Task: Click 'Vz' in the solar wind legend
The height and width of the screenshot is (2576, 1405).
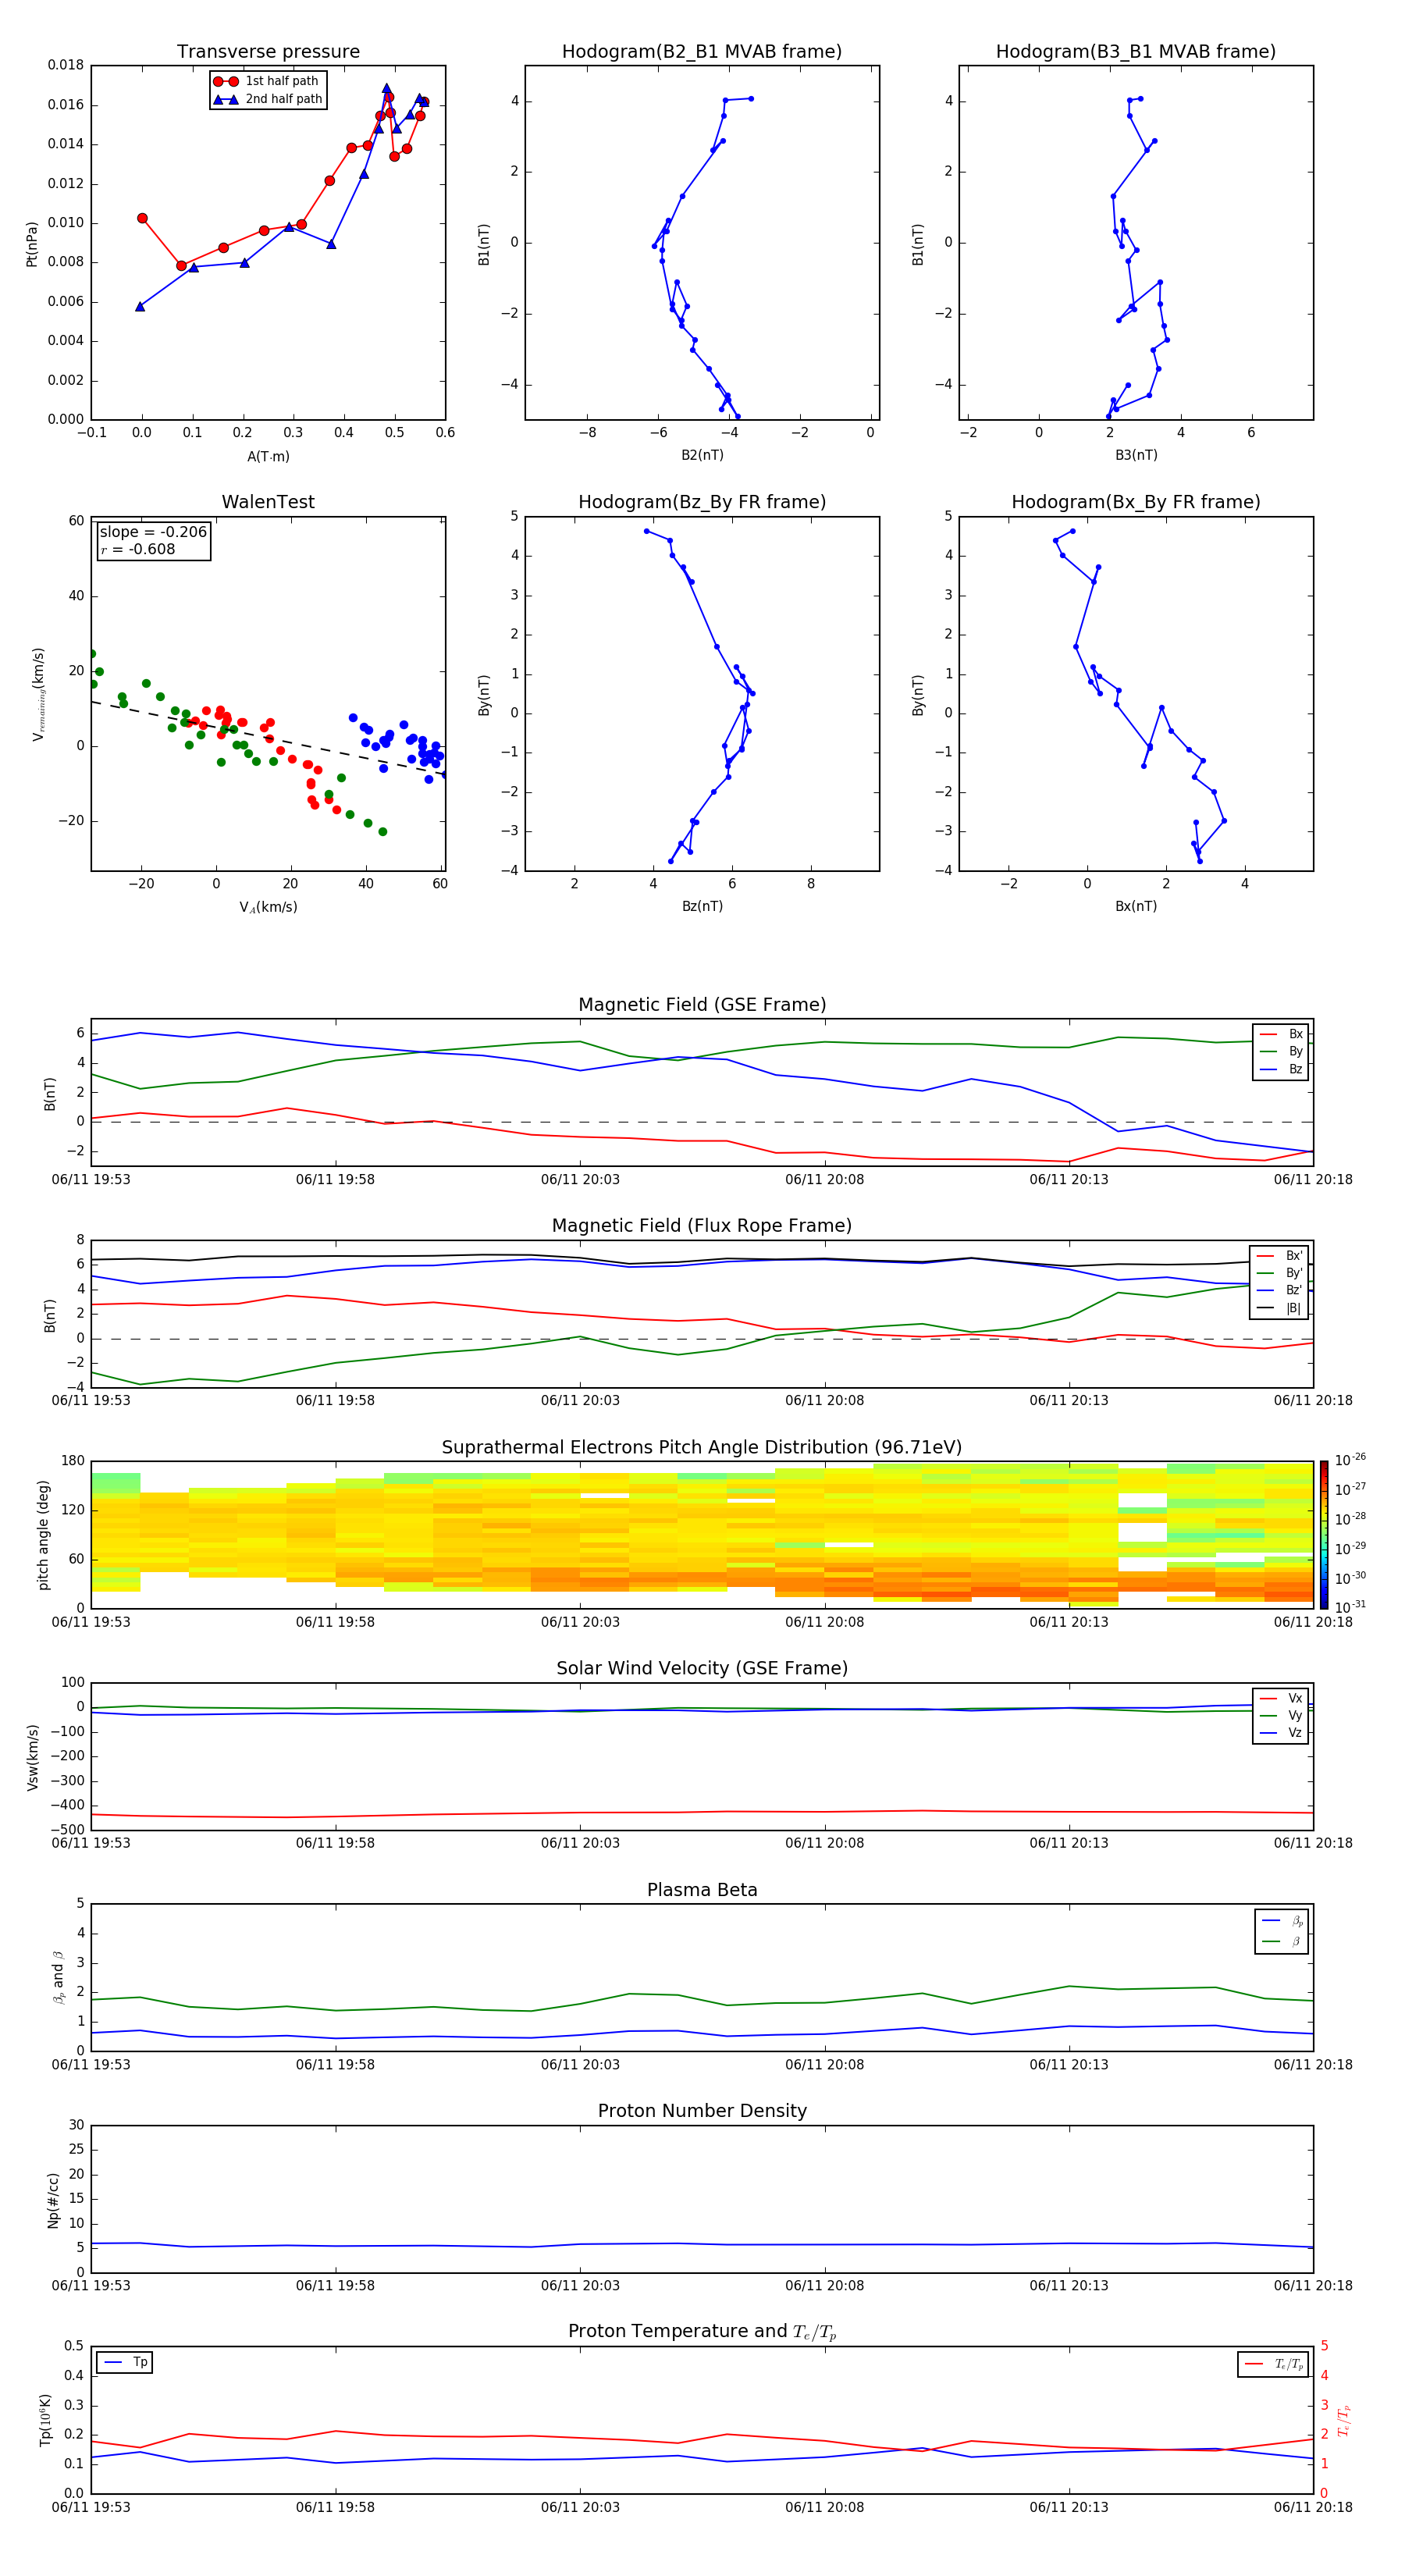Action: point(1295,1733)
